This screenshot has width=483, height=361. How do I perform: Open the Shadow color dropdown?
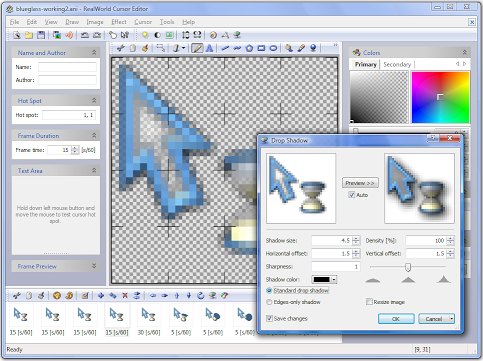click(x=334, y=279)
